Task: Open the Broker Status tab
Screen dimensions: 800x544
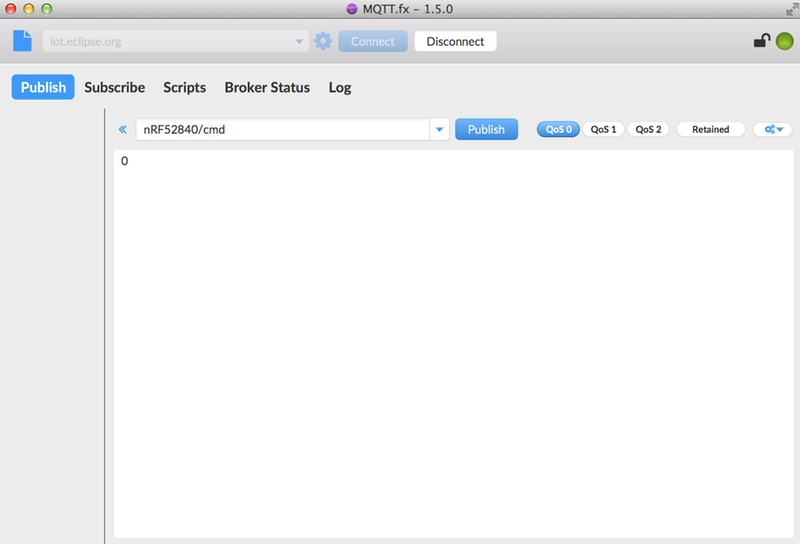Action: tap(267, 87)
